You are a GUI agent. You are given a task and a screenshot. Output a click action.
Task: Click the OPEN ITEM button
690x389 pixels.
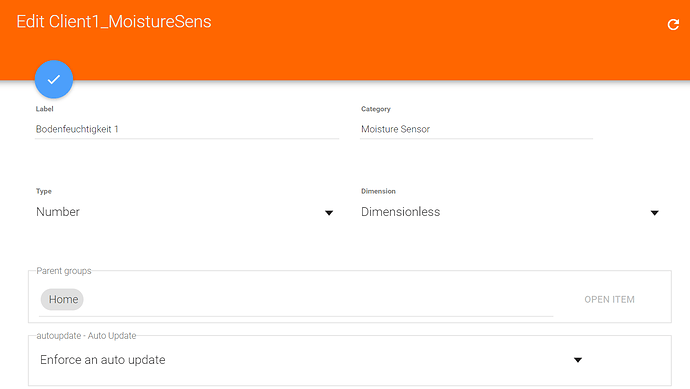click(609, 300)
